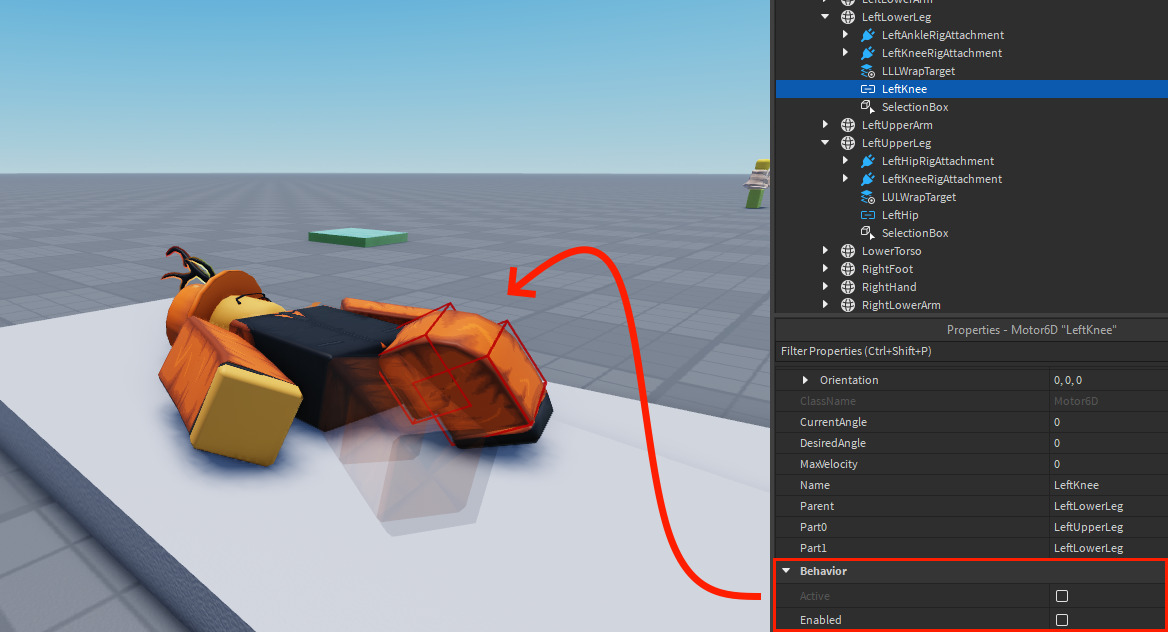Select the LeftKnee row in Explorer

[x=971, y=89]
